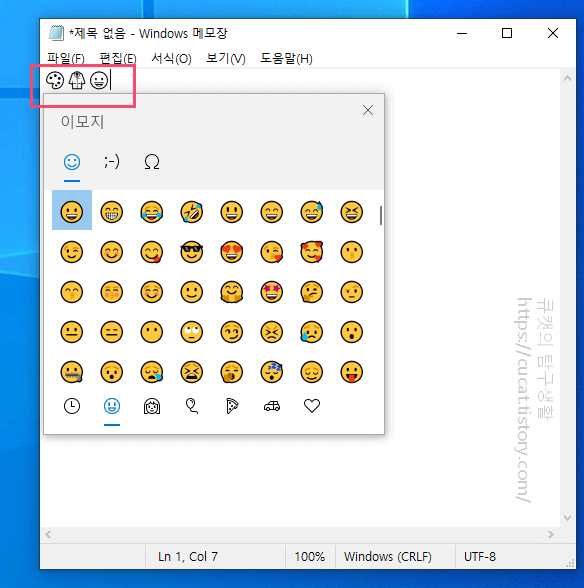Minimize the Notepad window
The image size is (584, 588).
click(x=462, y=33)
